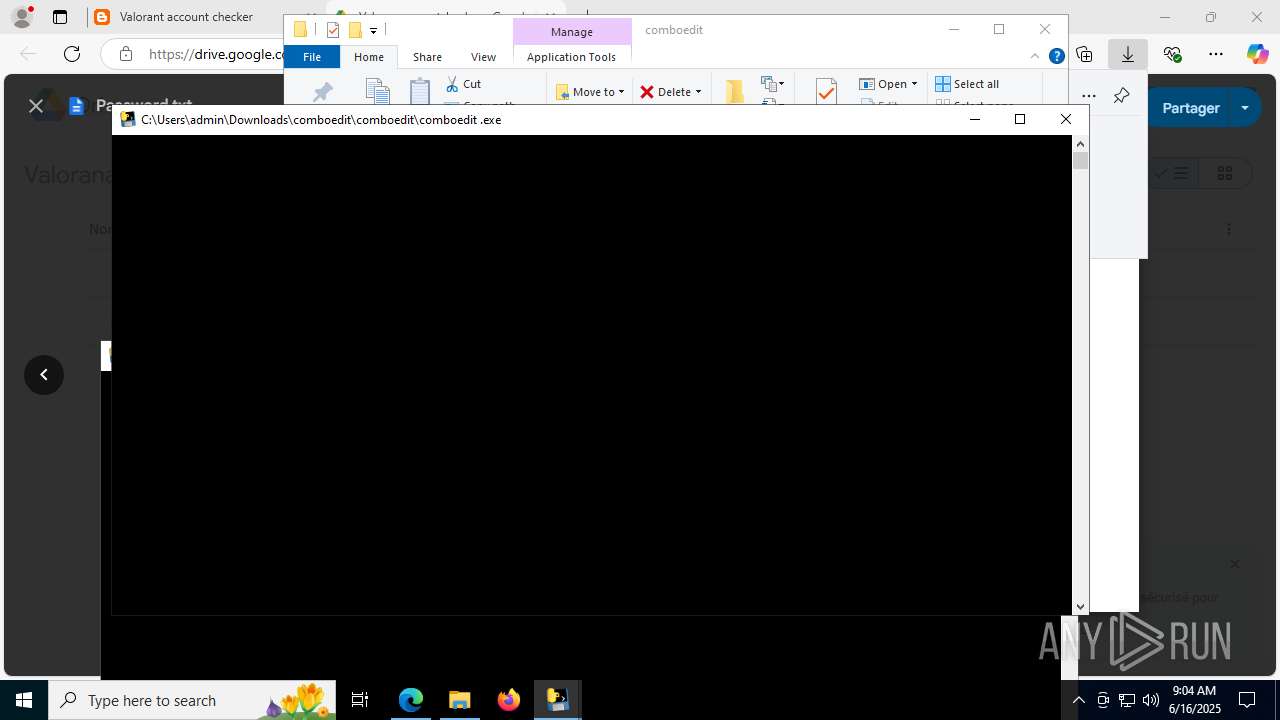Image resolution: width=1280 pixels, height=720 pixels.
Task: Click the console scrollbar up arrow
Action: [1080, 143]
